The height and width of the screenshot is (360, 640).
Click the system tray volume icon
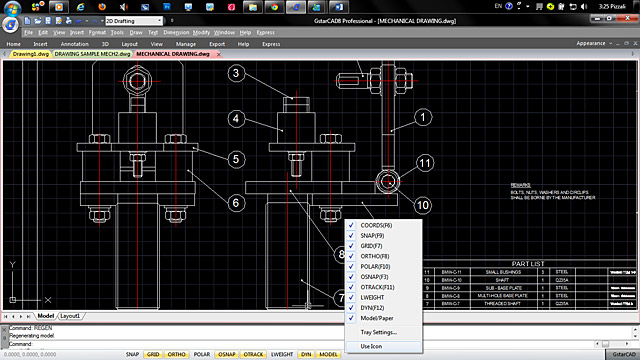(584, 7)
